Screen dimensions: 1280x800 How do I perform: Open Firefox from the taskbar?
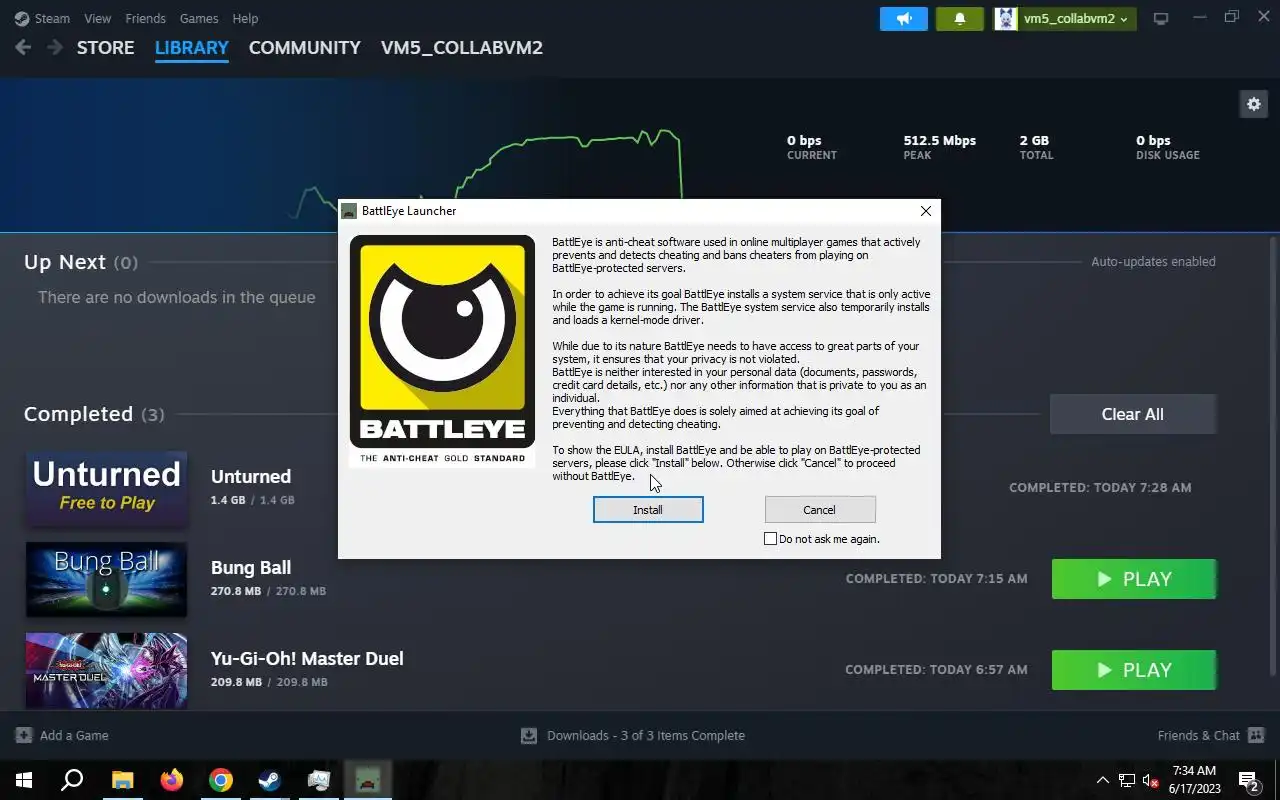(171, 780)
